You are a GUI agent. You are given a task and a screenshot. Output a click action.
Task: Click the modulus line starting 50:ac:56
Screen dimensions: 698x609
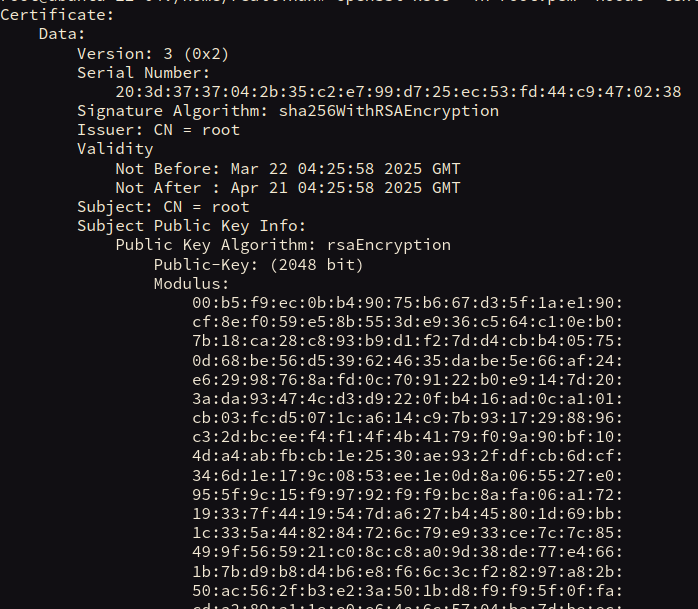coord(407,591)
